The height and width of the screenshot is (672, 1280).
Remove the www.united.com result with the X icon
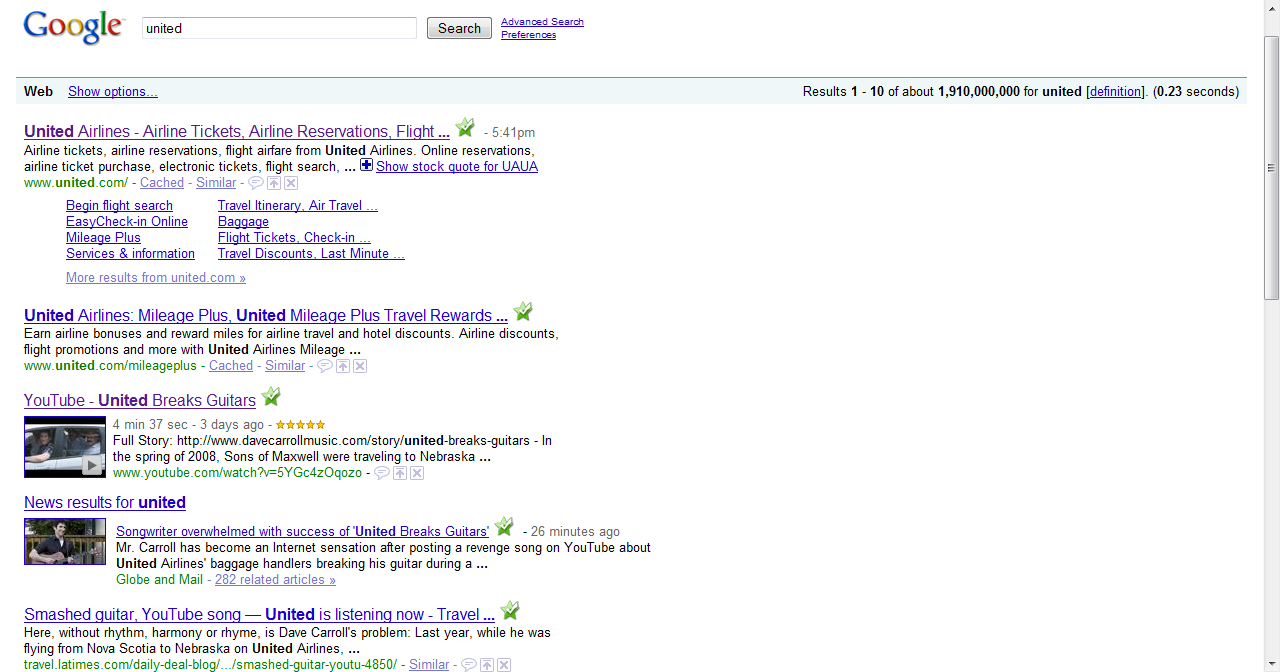(x=291, y=183)
